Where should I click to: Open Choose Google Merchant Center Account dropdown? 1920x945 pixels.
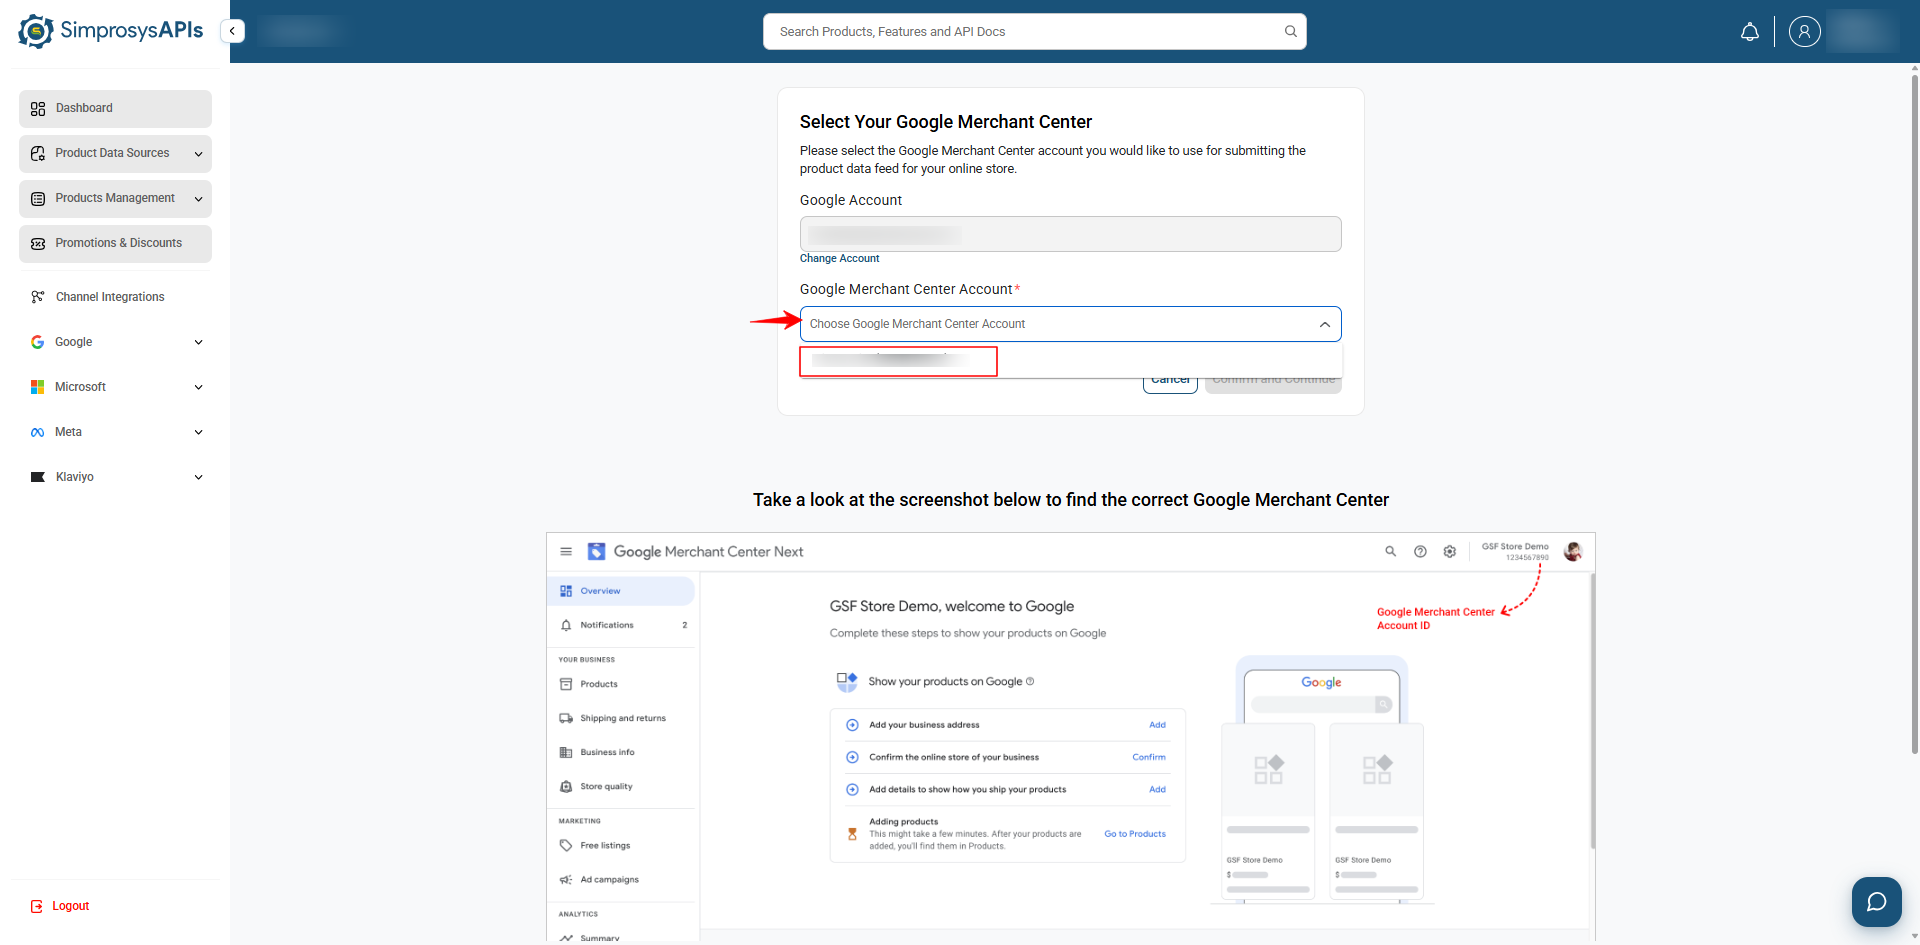point(1070,324)
